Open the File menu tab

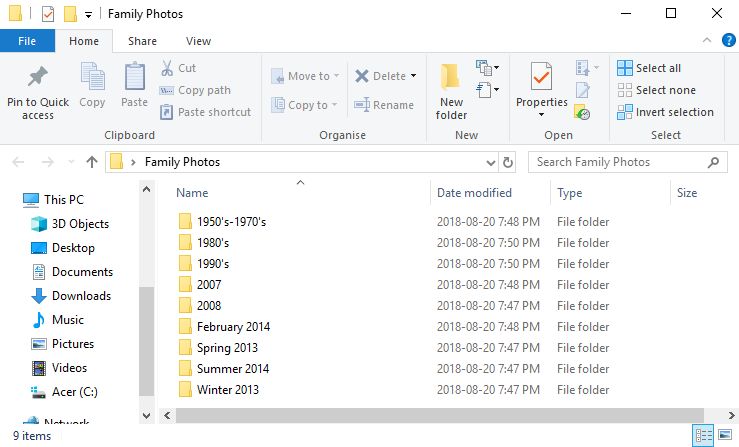(27, 41)
